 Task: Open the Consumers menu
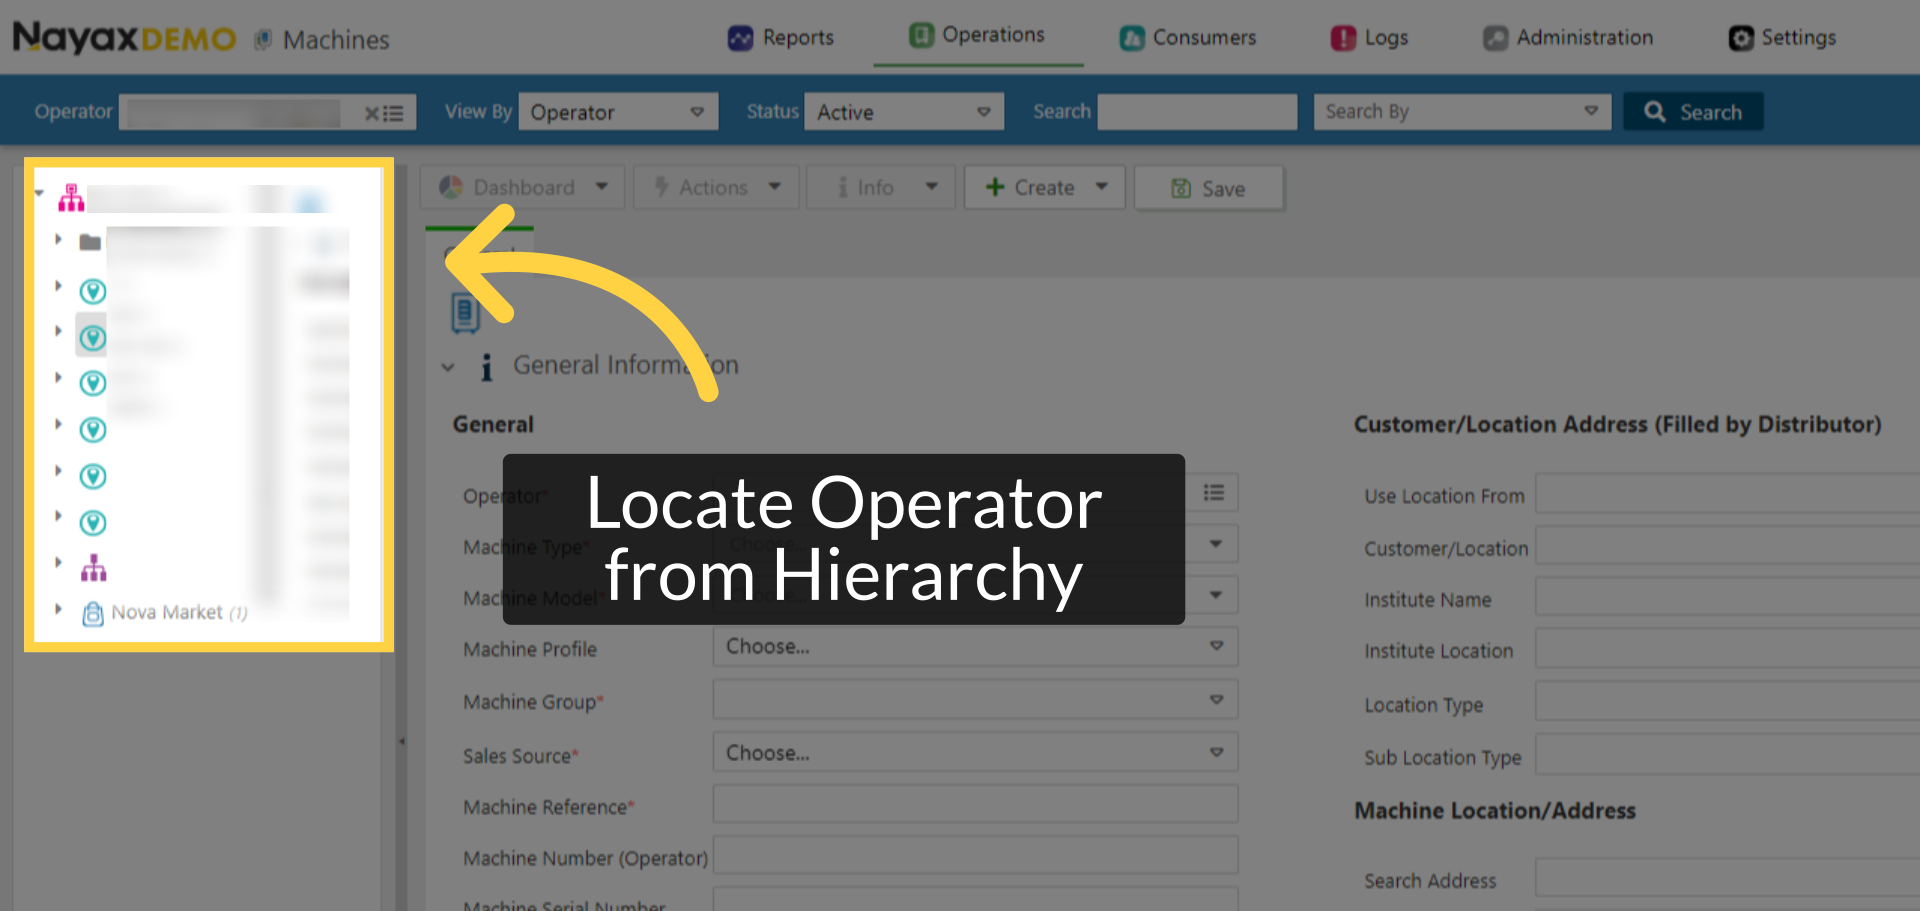coord(1187,38)
